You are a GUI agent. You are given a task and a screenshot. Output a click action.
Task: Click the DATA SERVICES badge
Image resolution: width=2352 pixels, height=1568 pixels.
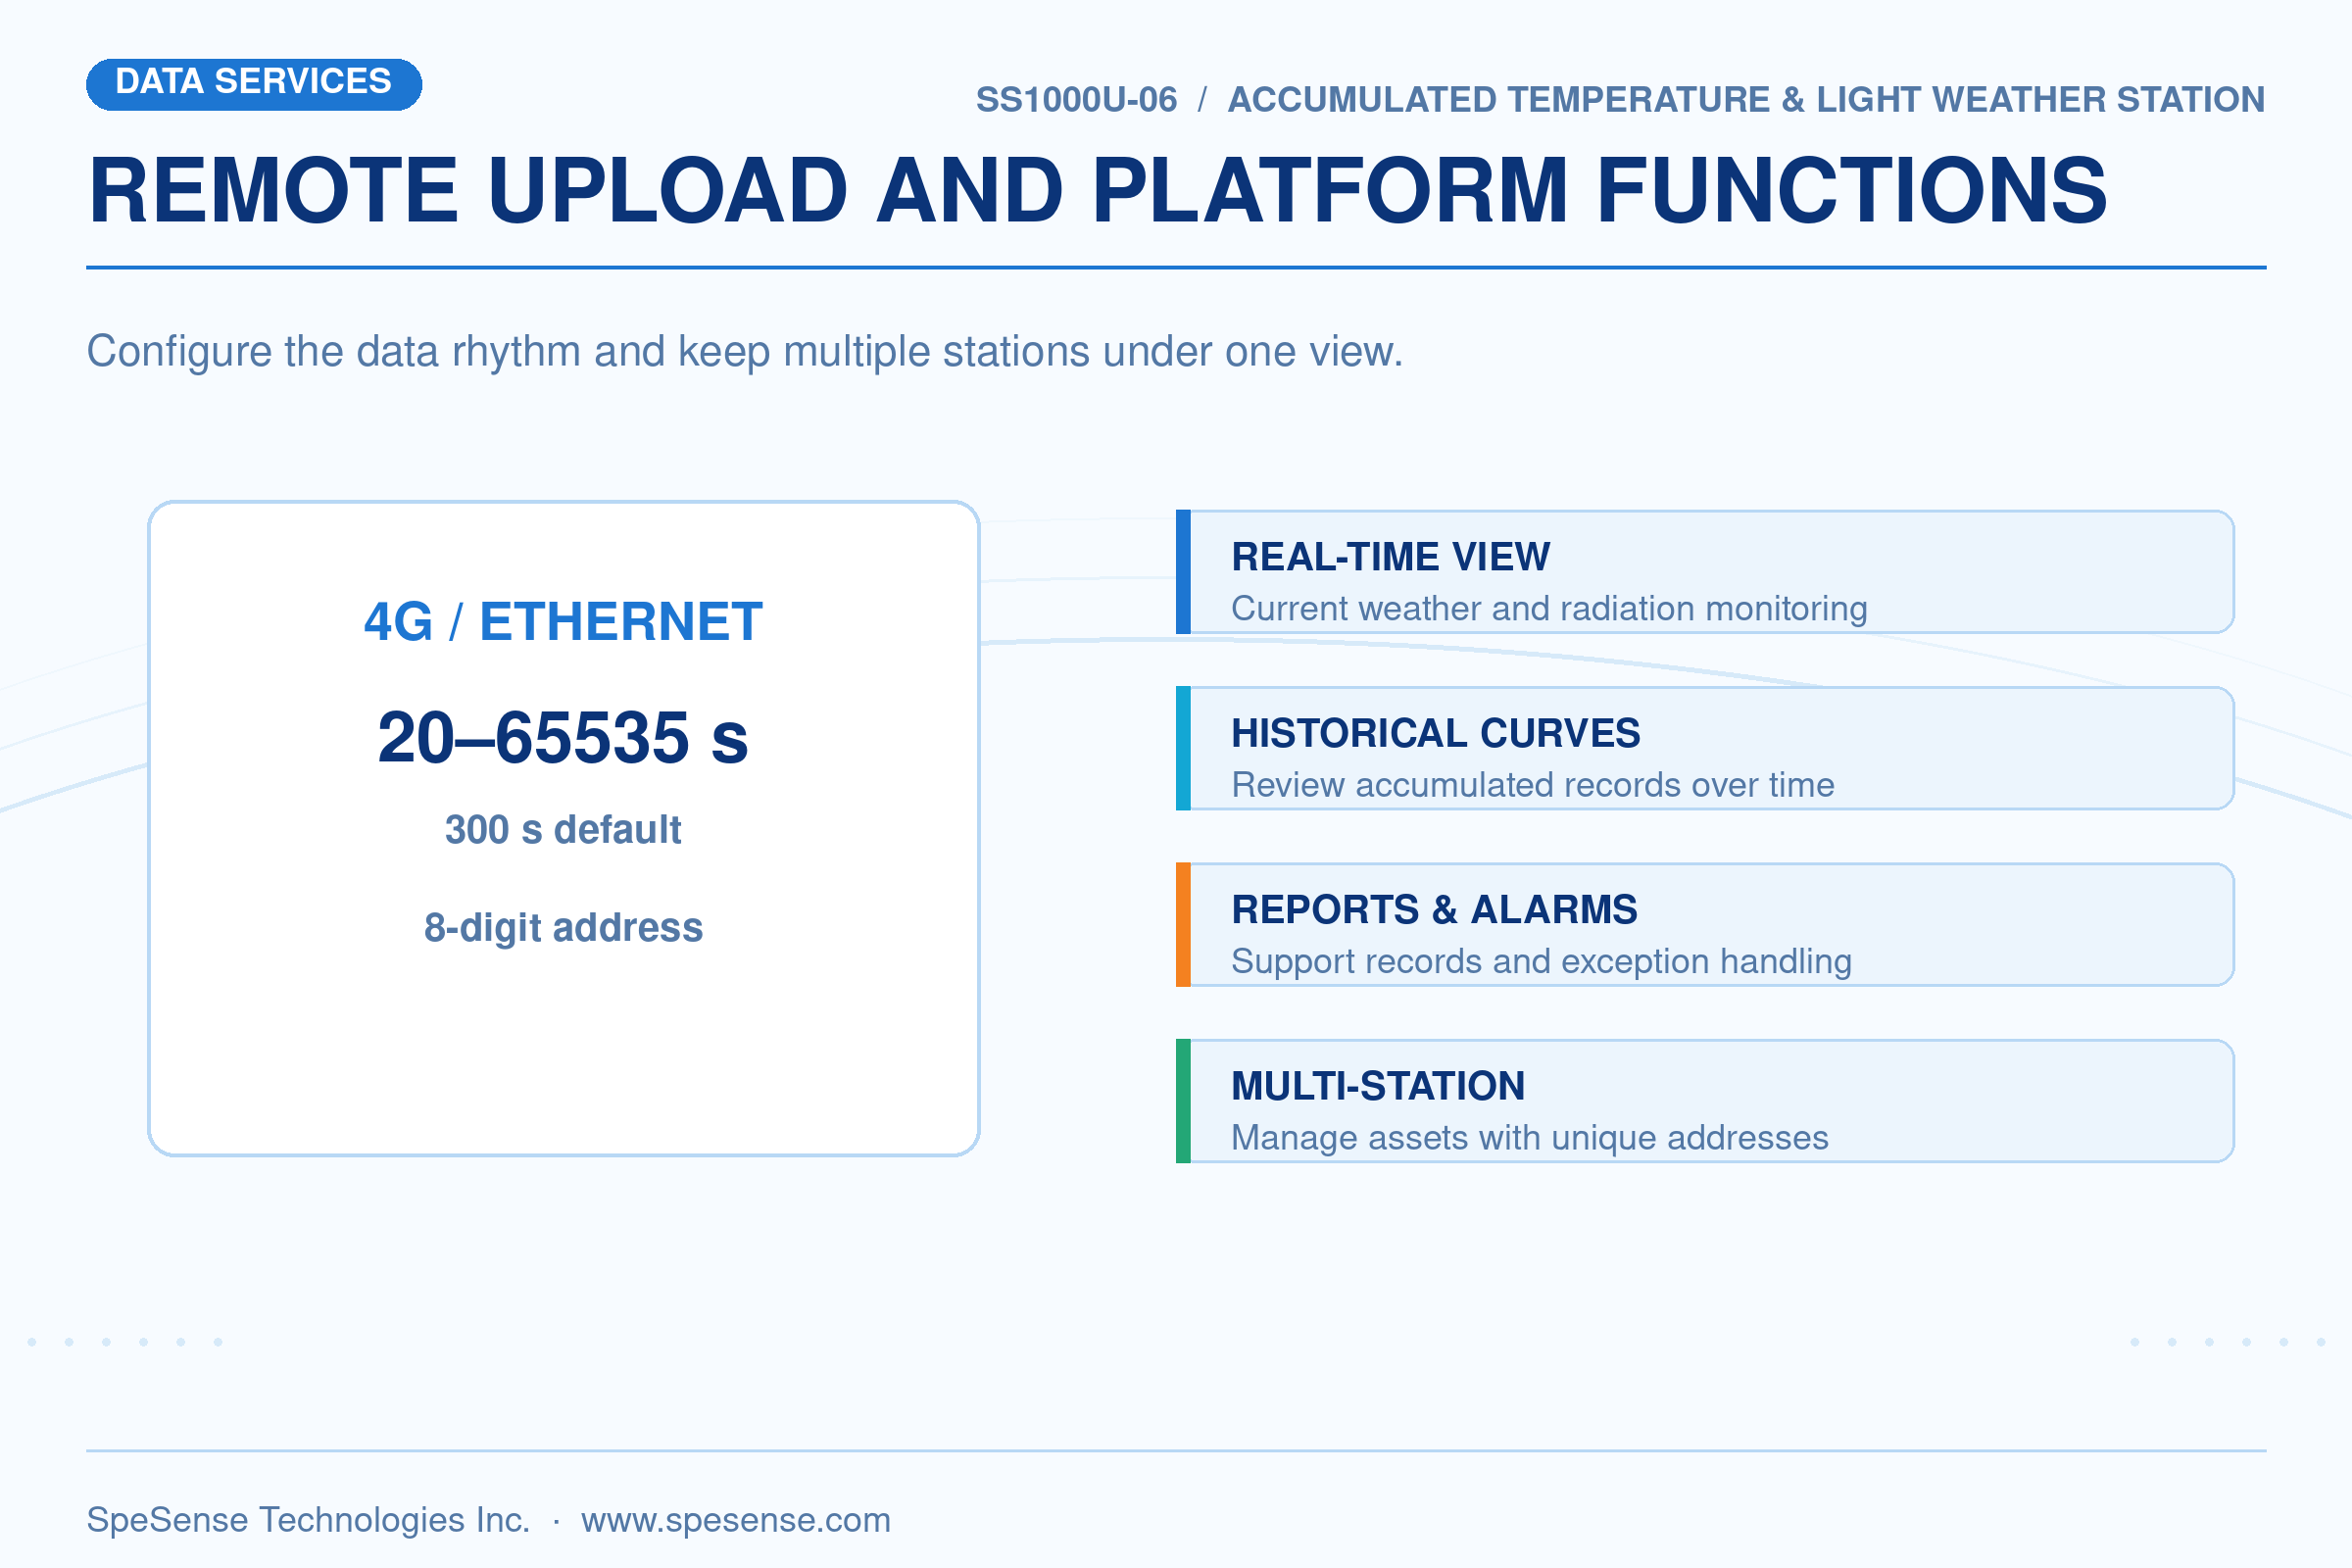click(x=254, y=84)
